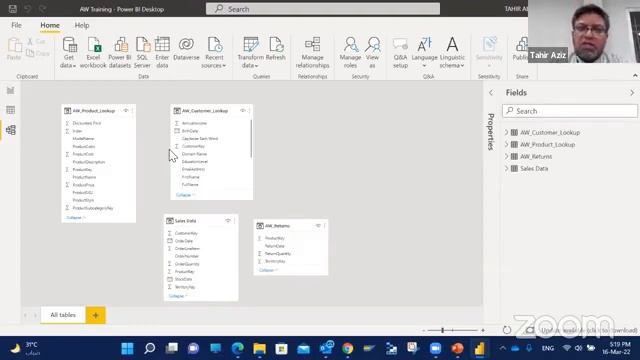The image size is (640, 360).
Task: Connect to SQL Server
Action: pyautogui.click(x=142, y=53)
